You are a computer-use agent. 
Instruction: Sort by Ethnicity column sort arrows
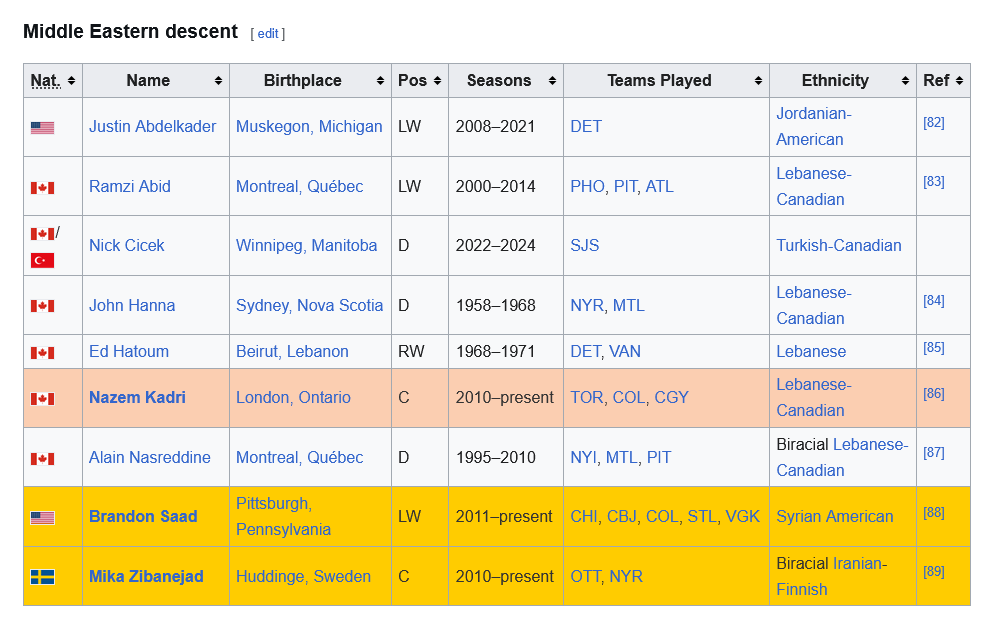point(905,81)
